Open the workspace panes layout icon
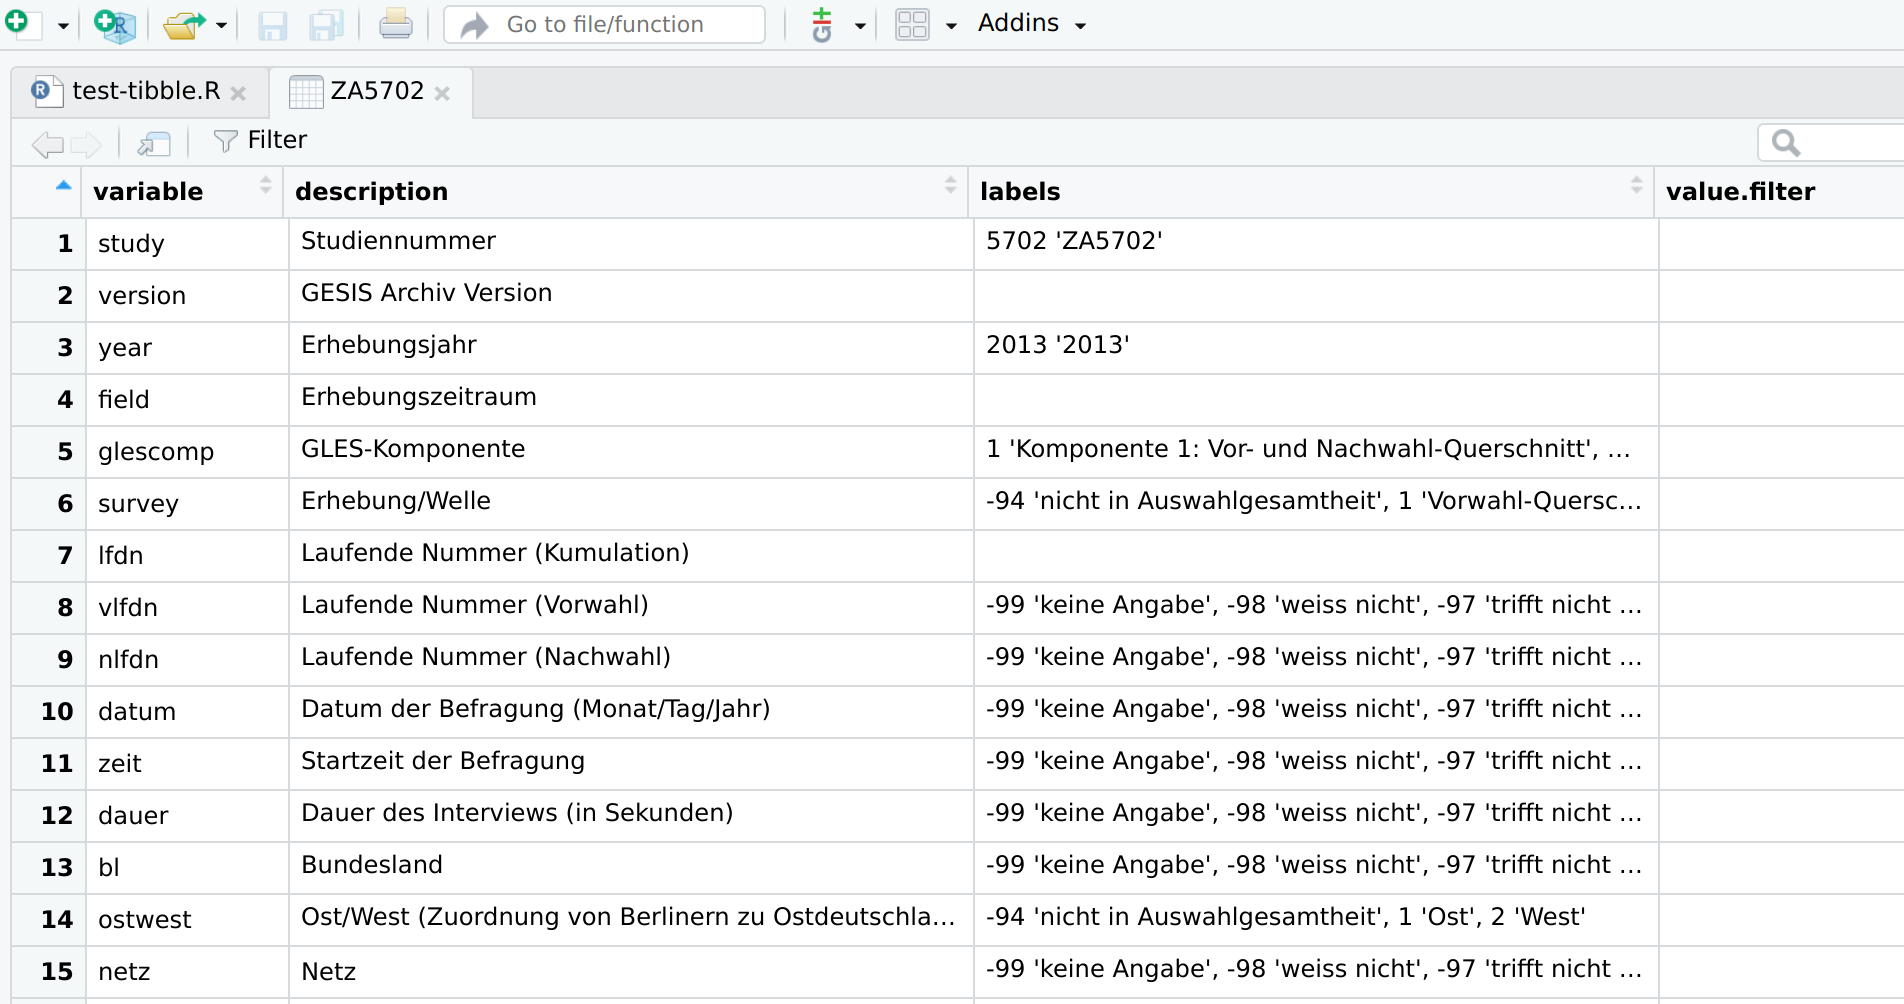This screenshot has width=1904, height=1004. point(911,24)
